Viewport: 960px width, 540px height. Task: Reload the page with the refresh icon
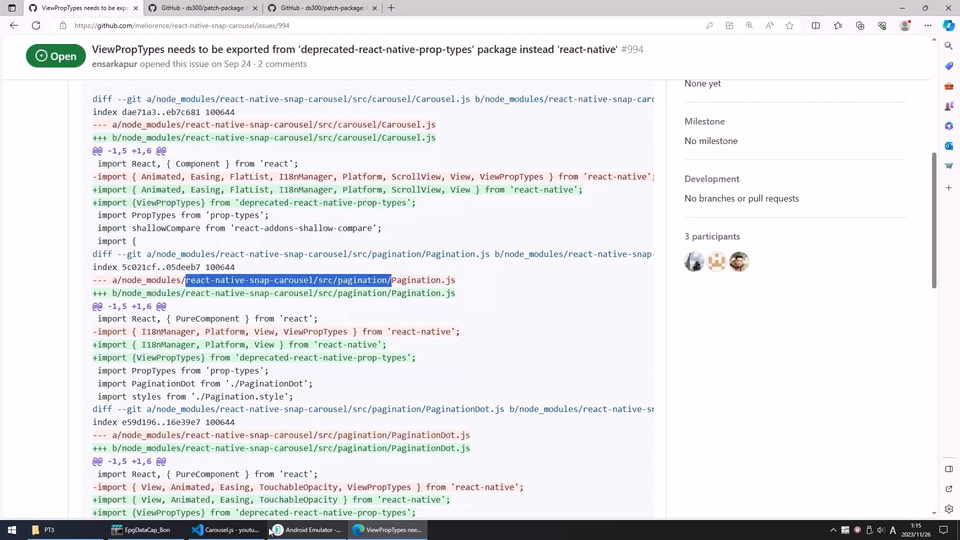pyautogui.click(x=36, y=26)
